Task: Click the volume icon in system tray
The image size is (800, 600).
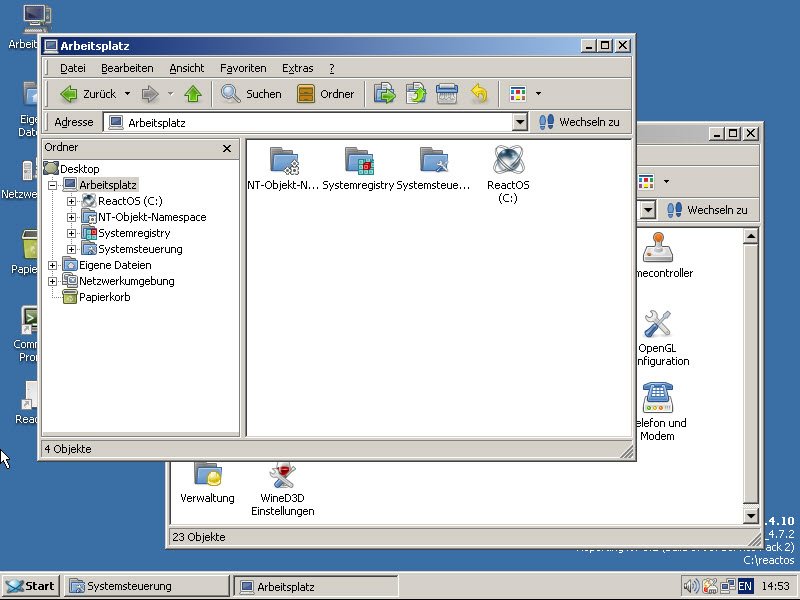Action: (690, 586)
